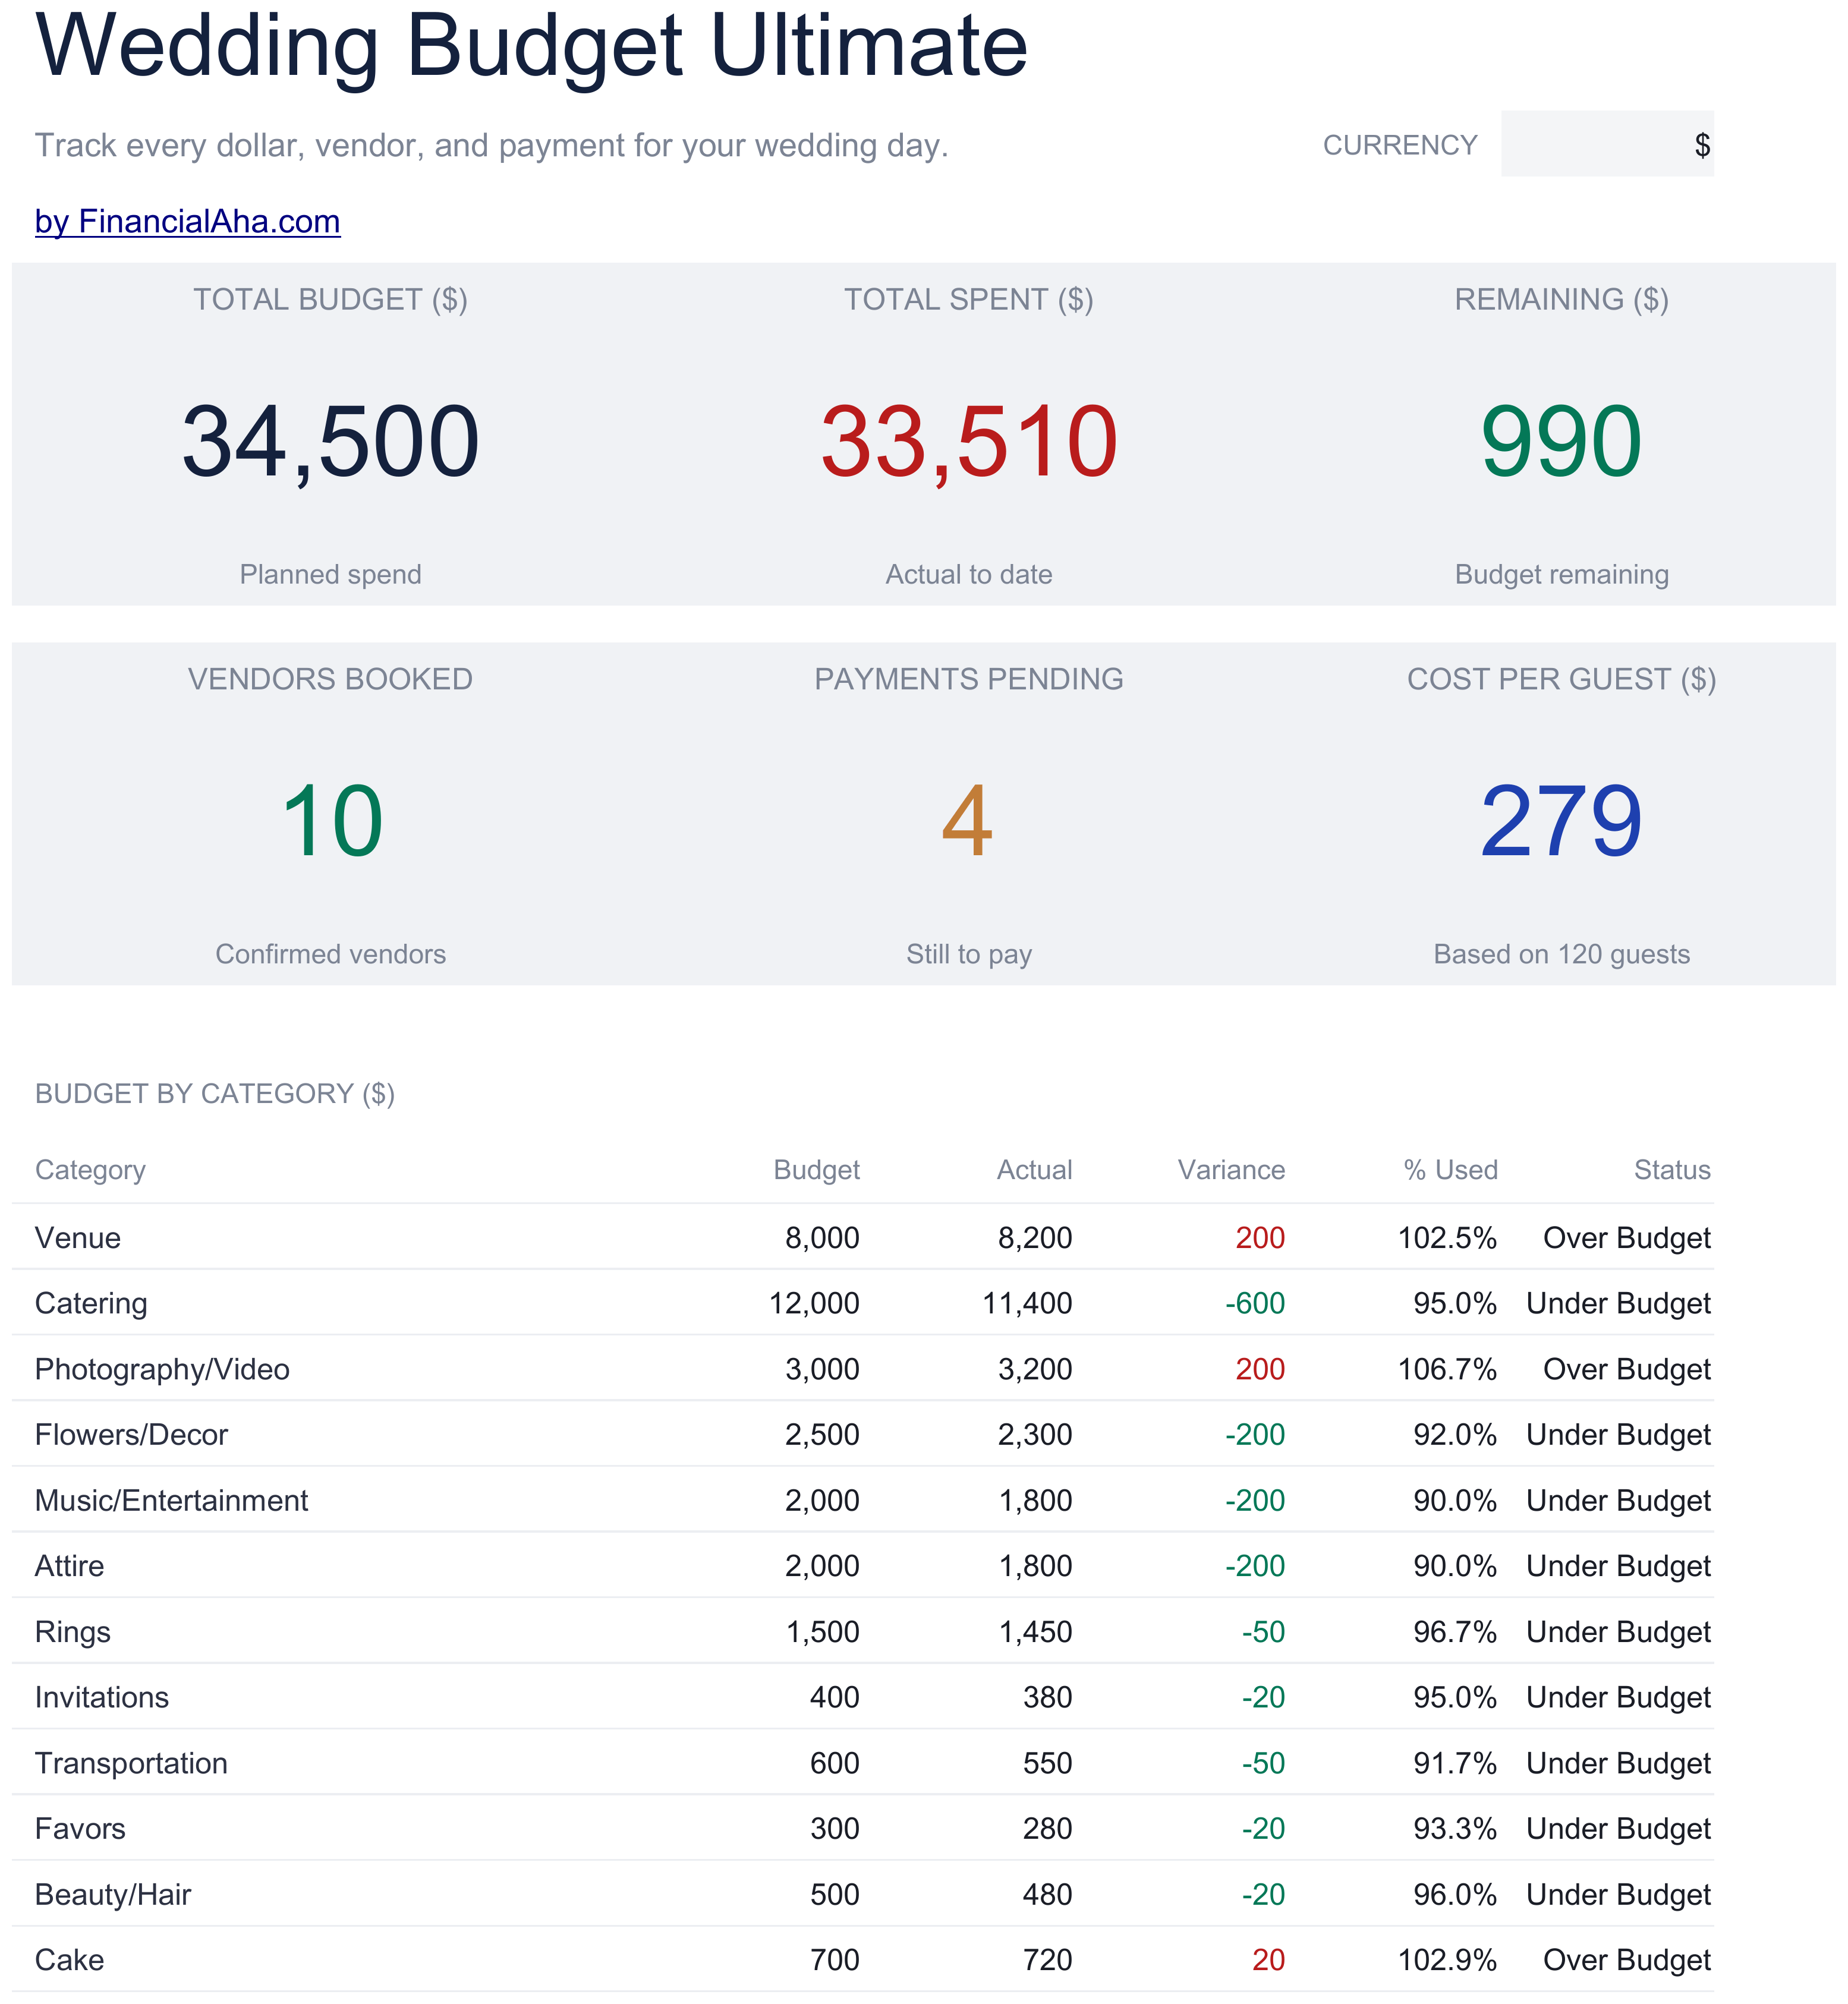Viewport: 1848px width, 2004px height.
Task: Select the Beauty/Hair actual value 480
Action: [x=1047, y=1894]
